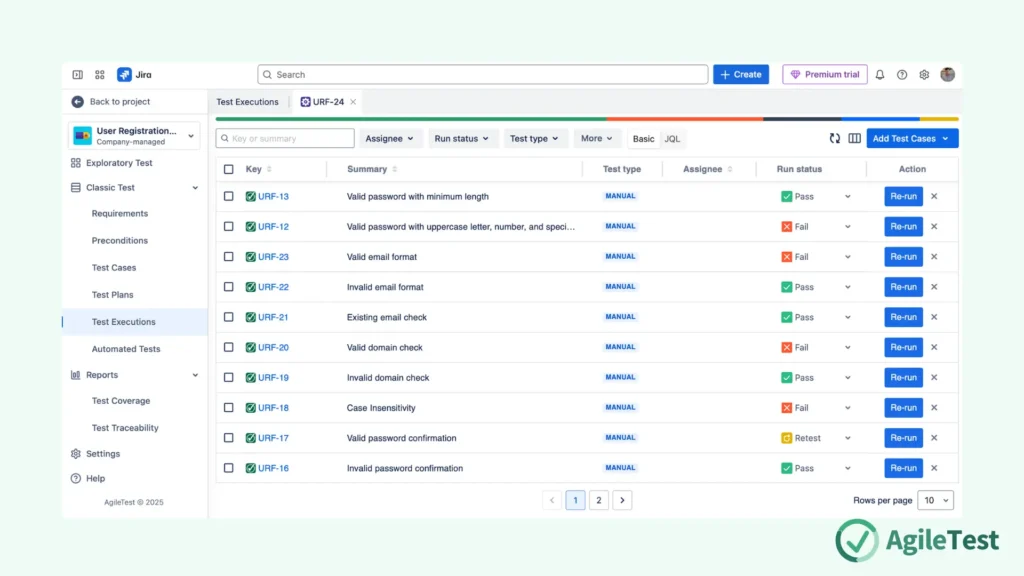1024x576 pixels.
Task: Open the URF-22 issue link
Action: point(273,287)
